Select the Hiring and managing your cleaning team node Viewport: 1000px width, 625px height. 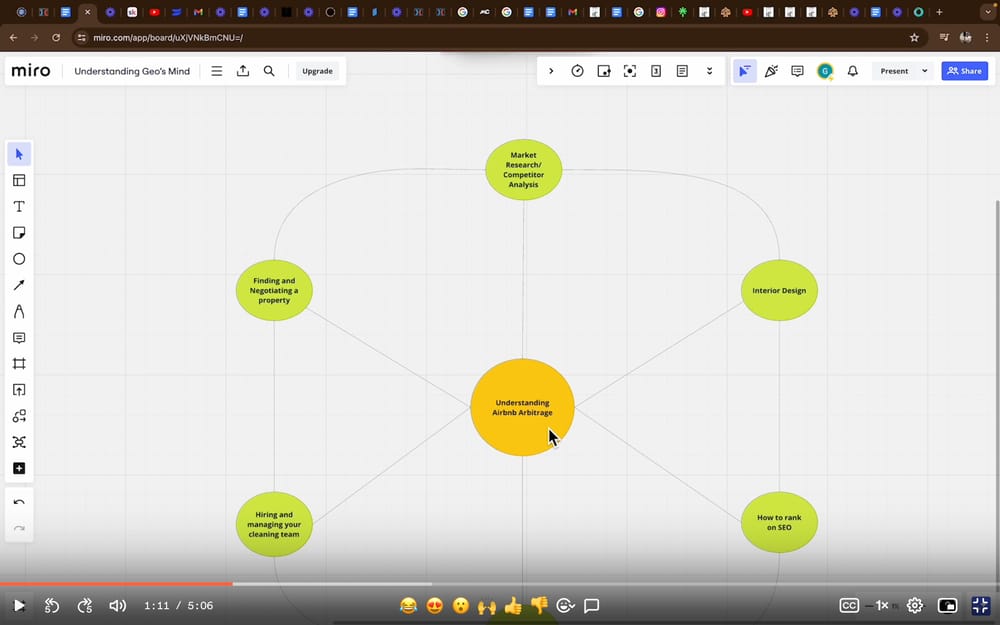pos(274,524)
